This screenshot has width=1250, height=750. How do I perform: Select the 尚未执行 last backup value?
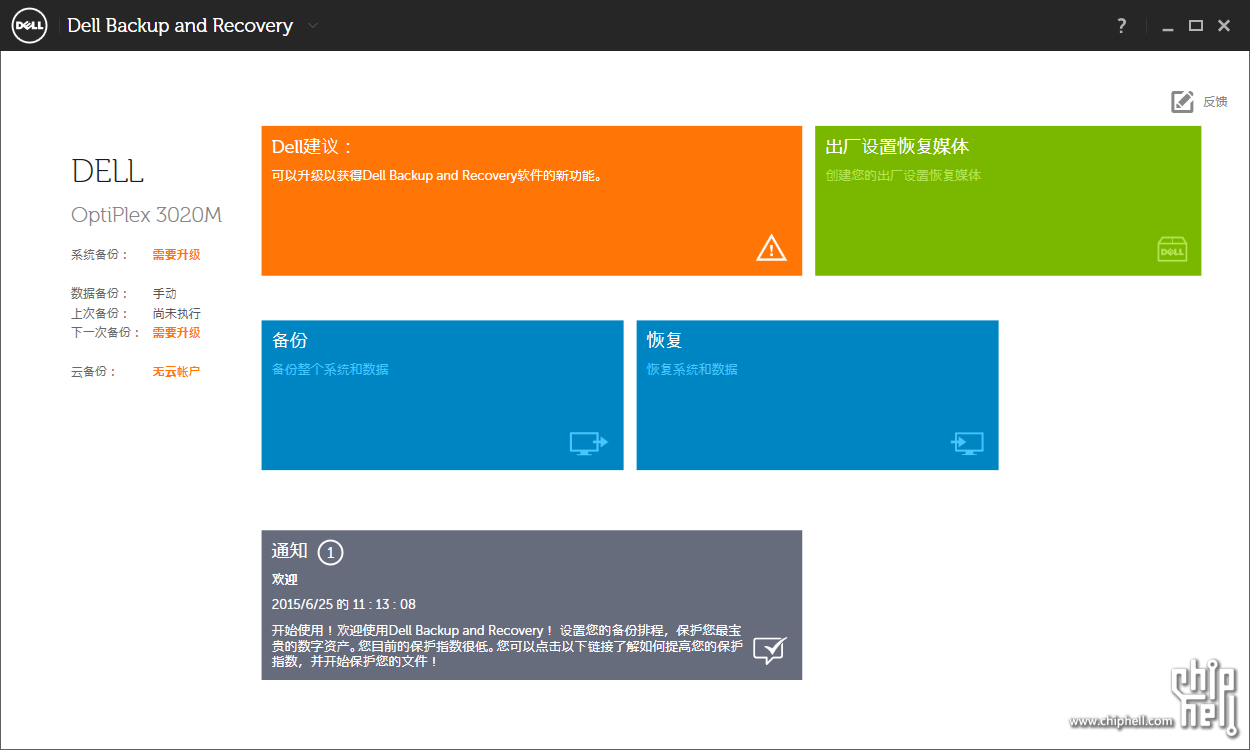tap(176, 313)
